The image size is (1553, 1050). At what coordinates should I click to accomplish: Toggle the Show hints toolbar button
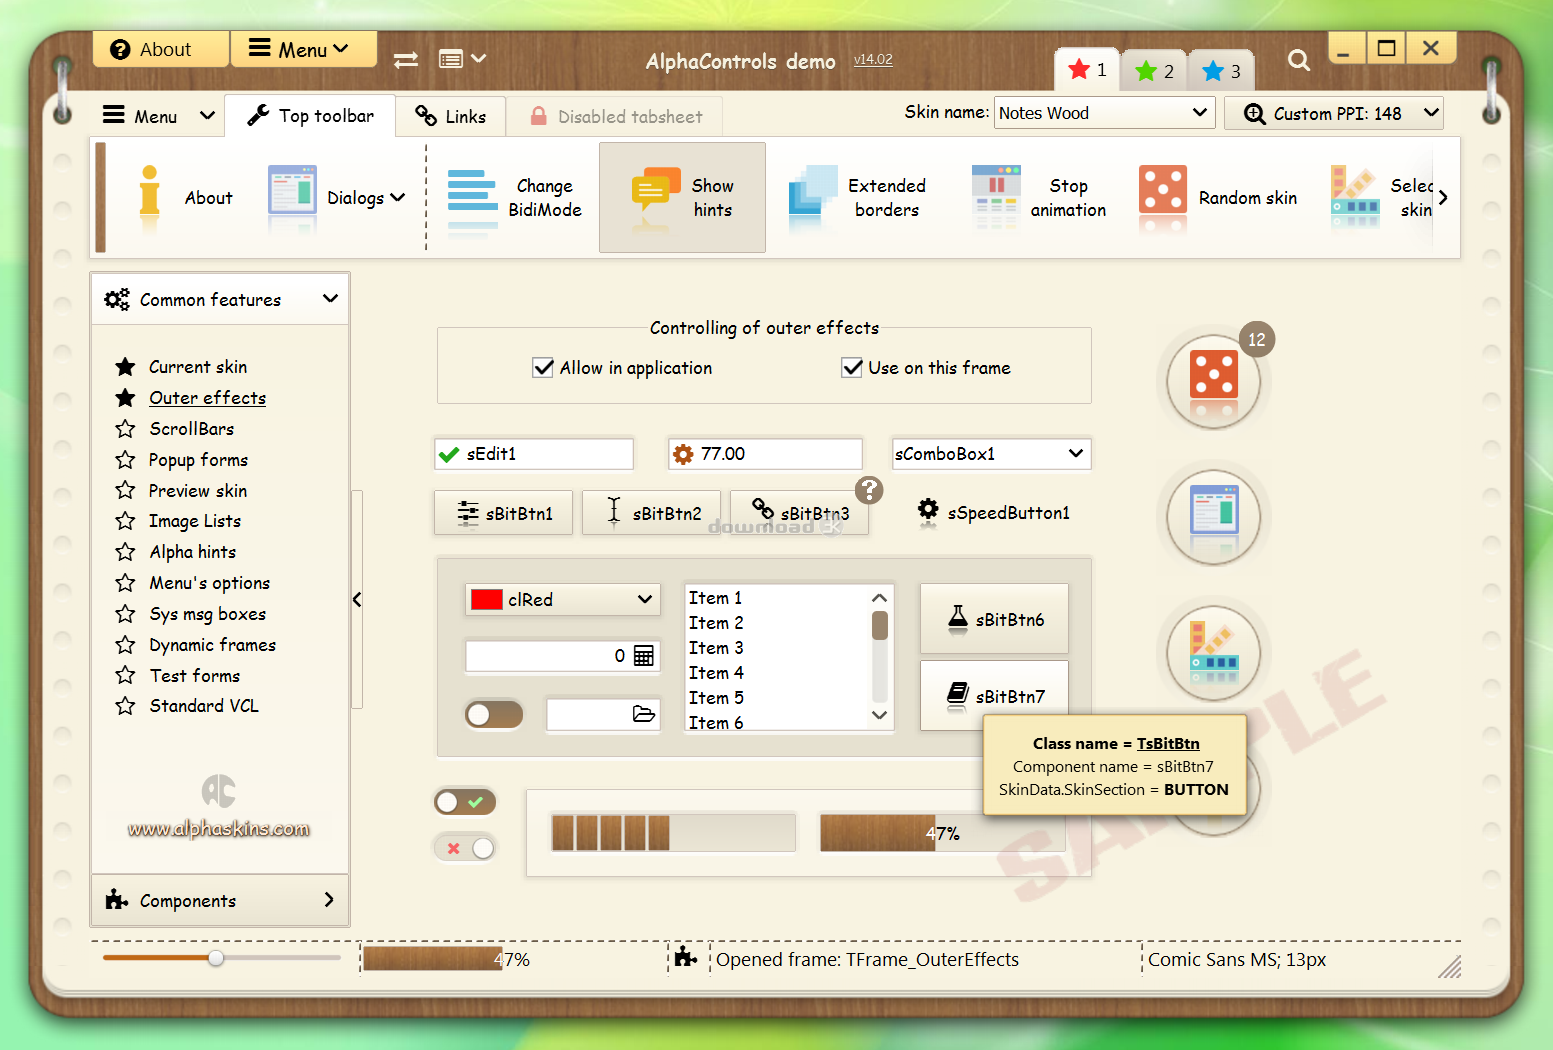(682, 197)
